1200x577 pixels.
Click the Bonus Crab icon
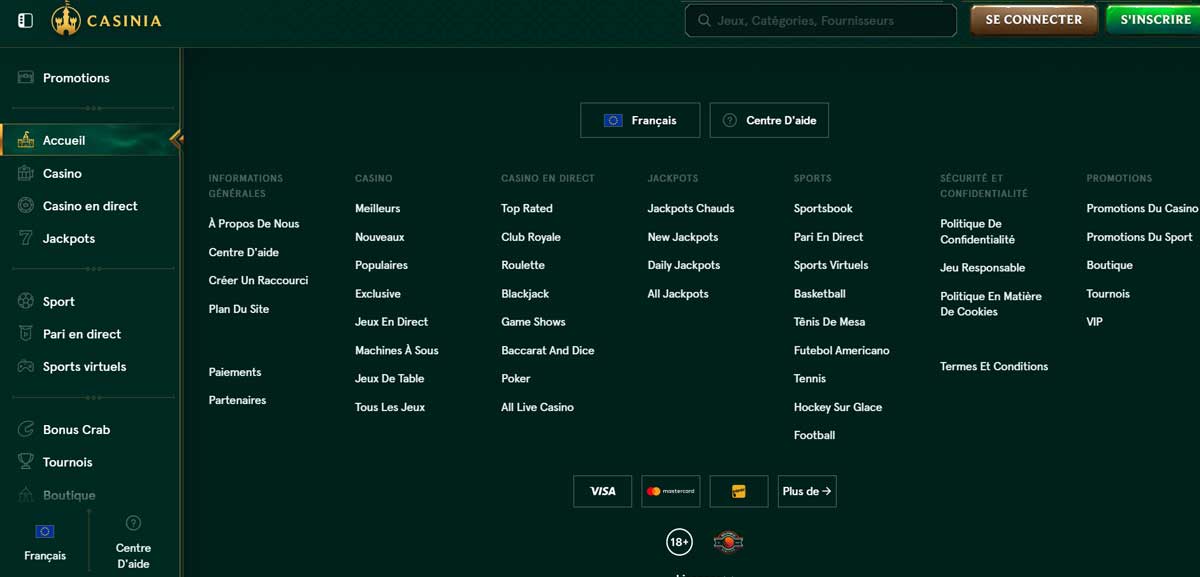click(26, 430)
